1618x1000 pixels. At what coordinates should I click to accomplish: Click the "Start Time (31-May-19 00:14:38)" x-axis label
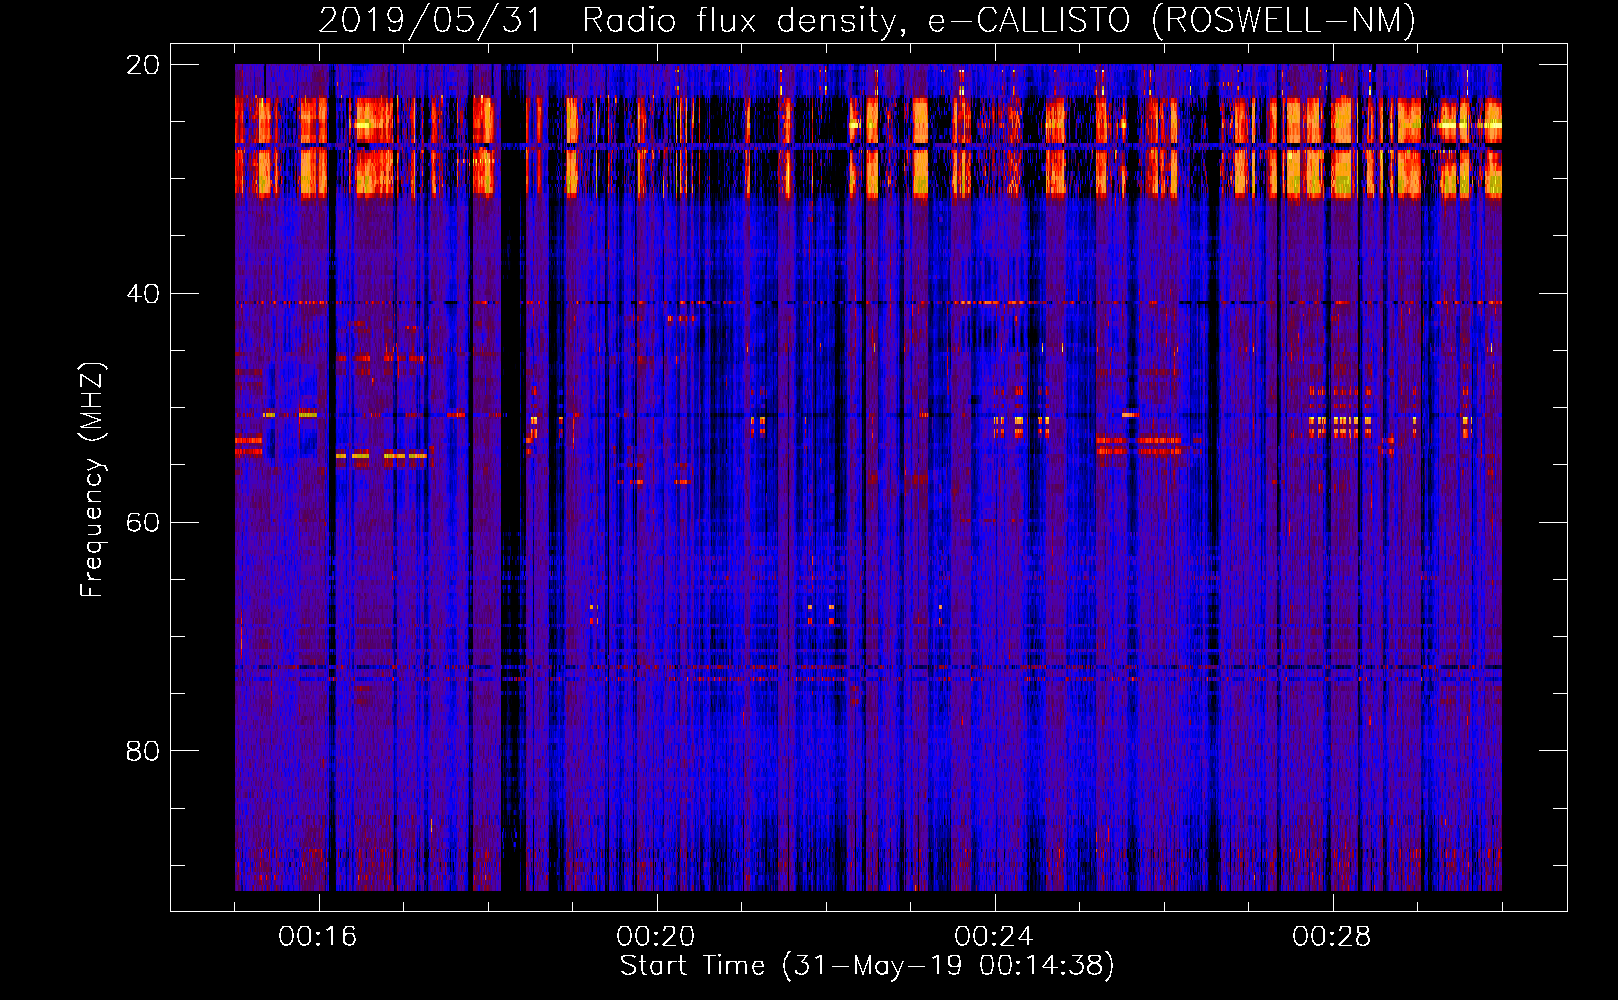[x=867, y=966]
